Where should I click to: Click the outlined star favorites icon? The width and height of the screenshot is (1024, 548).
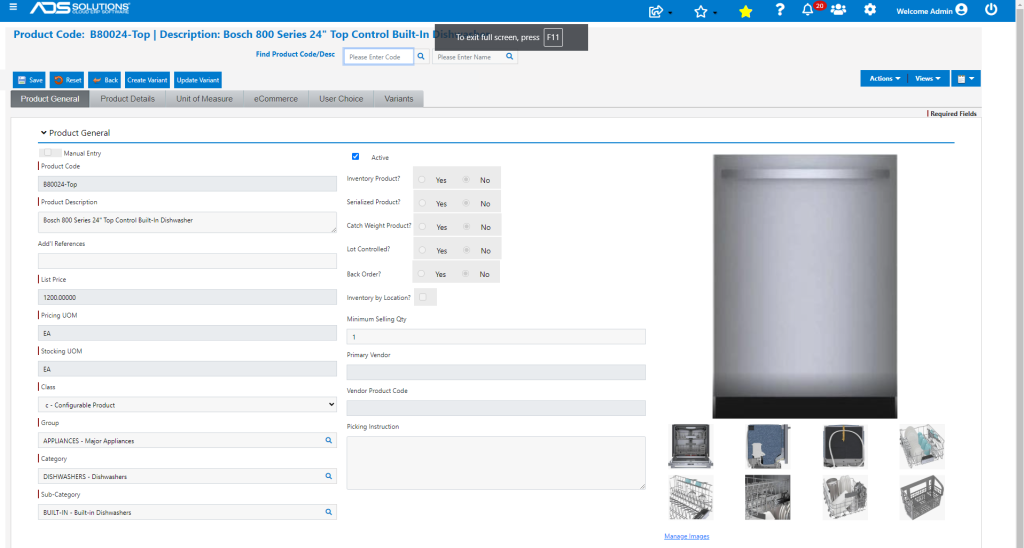click(701, 11)
